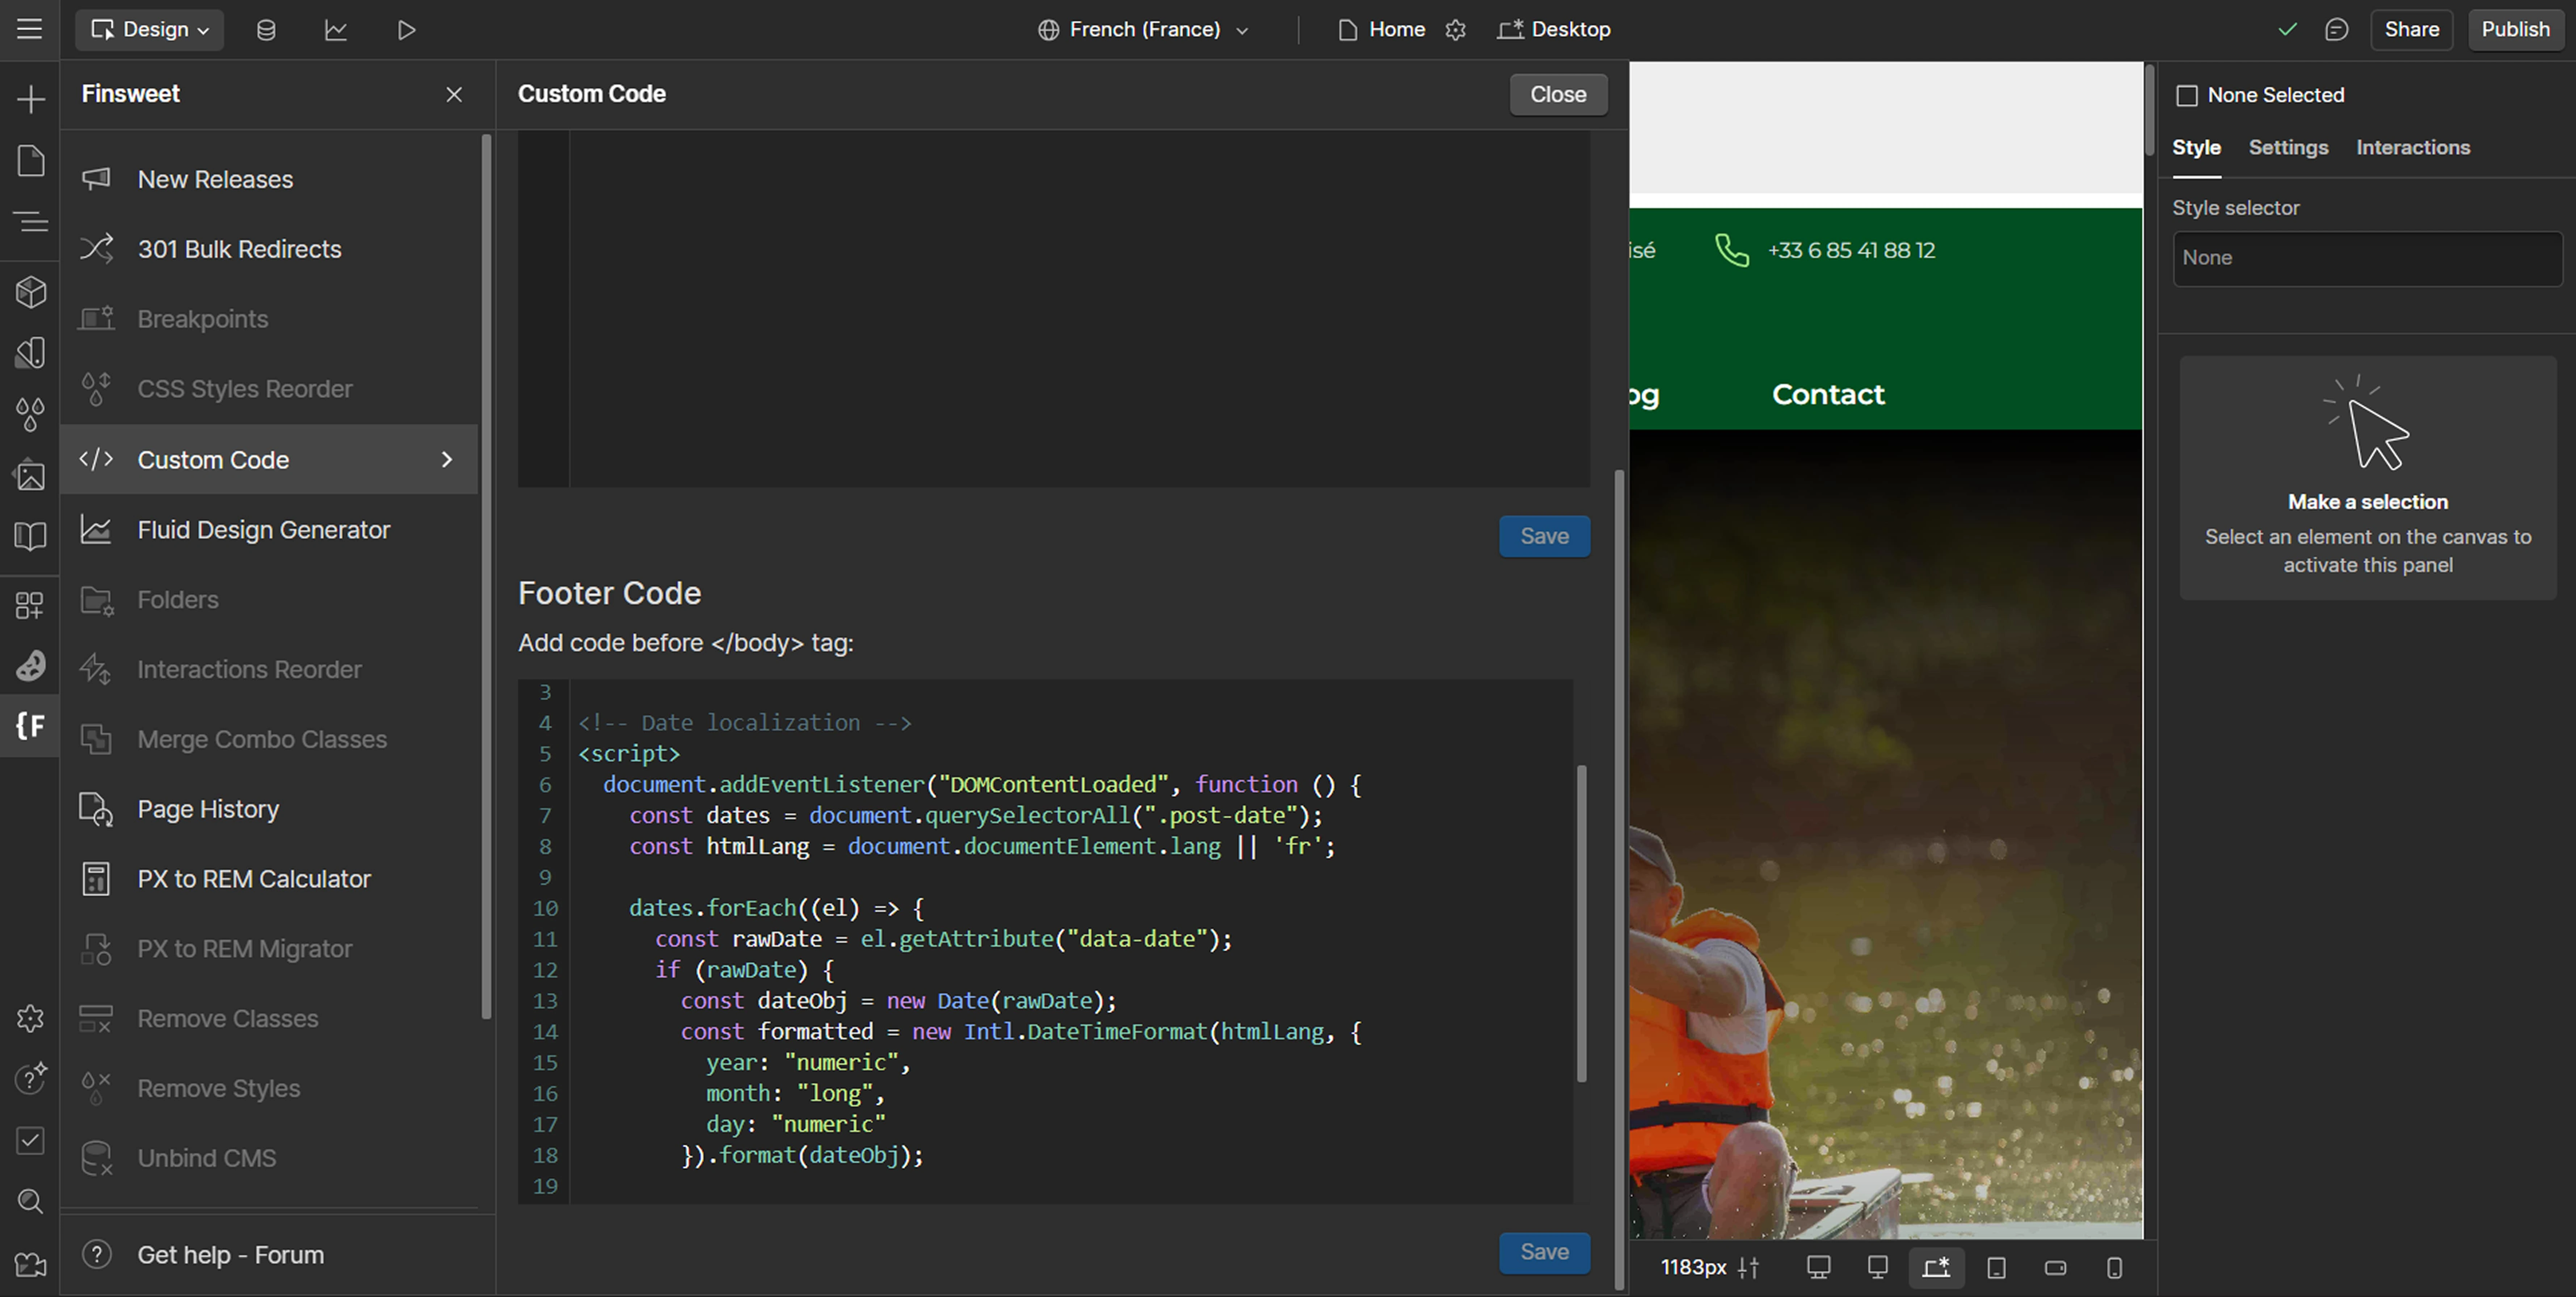The width and height of the screenshot is (2576, 1297).
Task: Click the Remove Classes item
Action: pyautogui.click(x=269, y=1019)
